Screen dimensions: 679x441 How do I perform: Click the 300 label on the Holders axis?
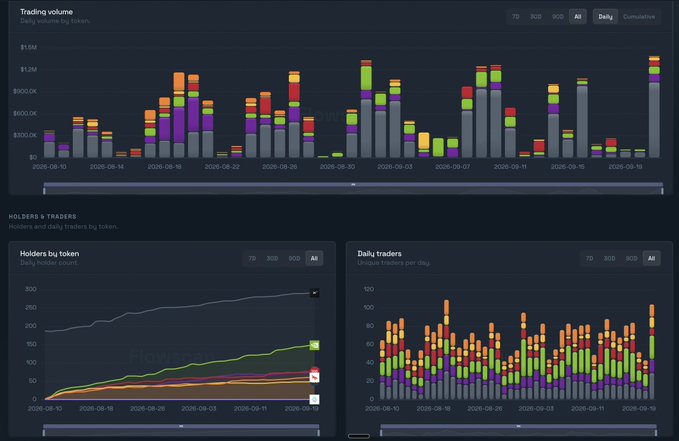tap(31, 289)
